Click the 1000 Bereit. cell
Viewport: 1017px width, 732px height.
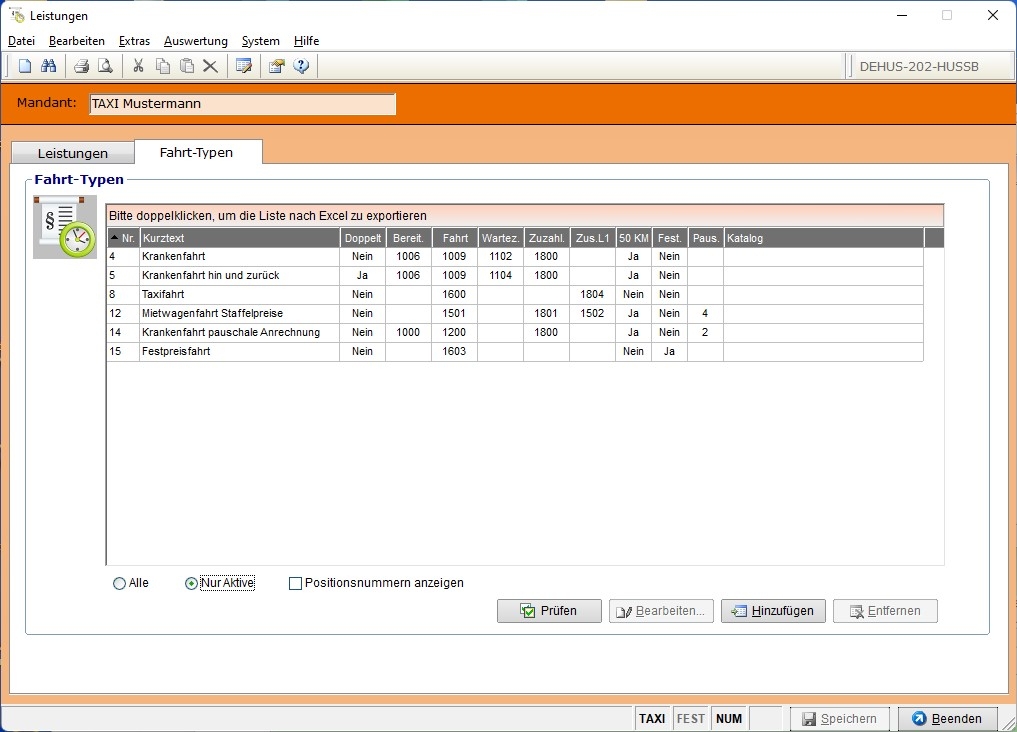[x=409, y=333]
